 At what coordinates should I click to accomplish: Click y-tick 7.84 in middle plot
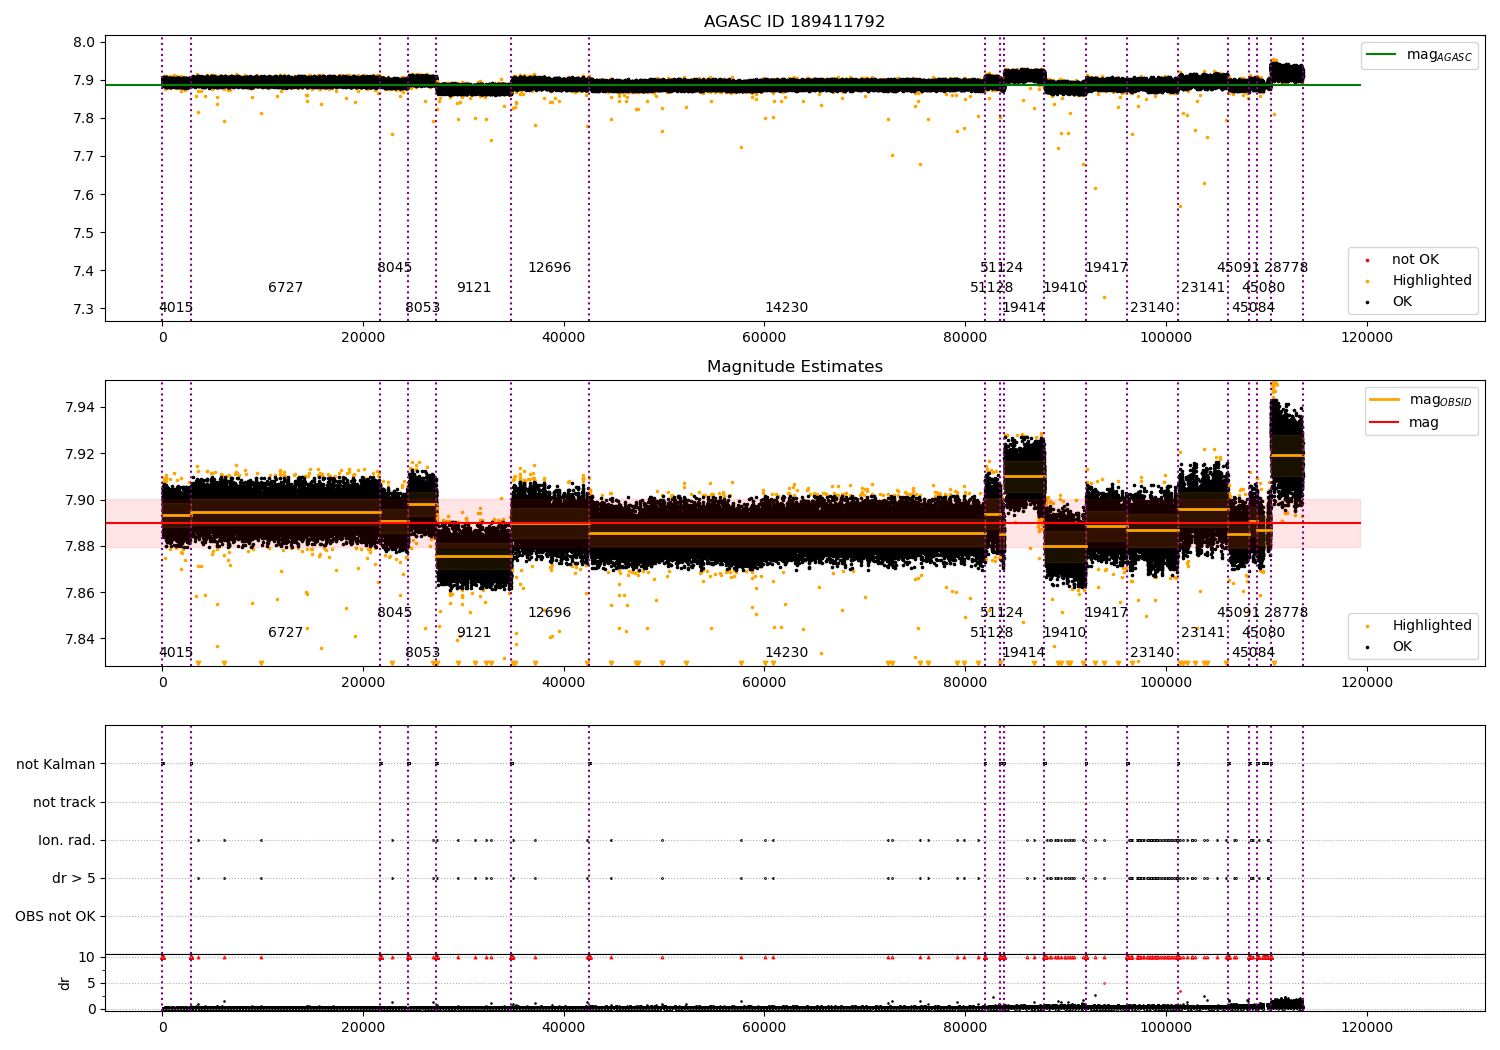80,640
